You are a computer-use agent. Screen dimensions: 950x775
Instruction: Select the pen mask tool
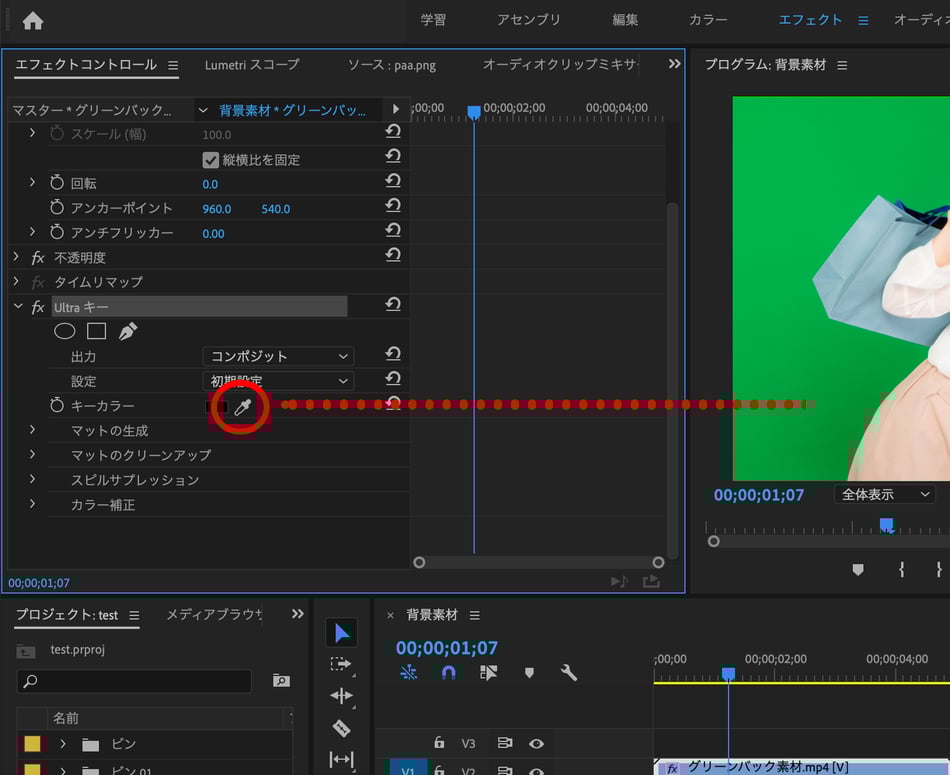(127, 331)
